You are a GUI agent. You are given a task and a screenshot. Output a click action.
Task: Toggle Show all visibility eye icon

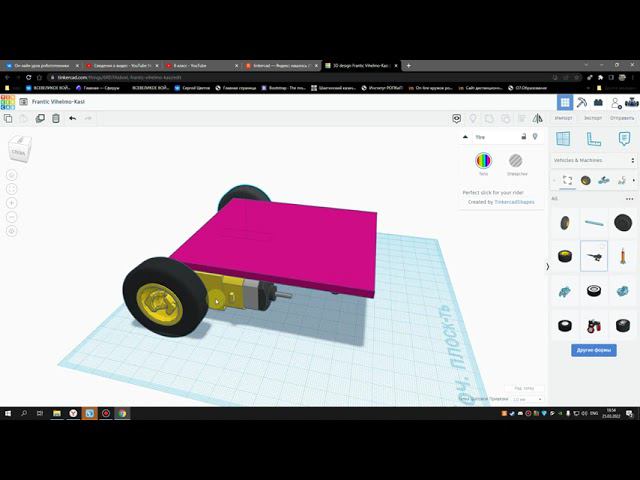click(457, 118)
